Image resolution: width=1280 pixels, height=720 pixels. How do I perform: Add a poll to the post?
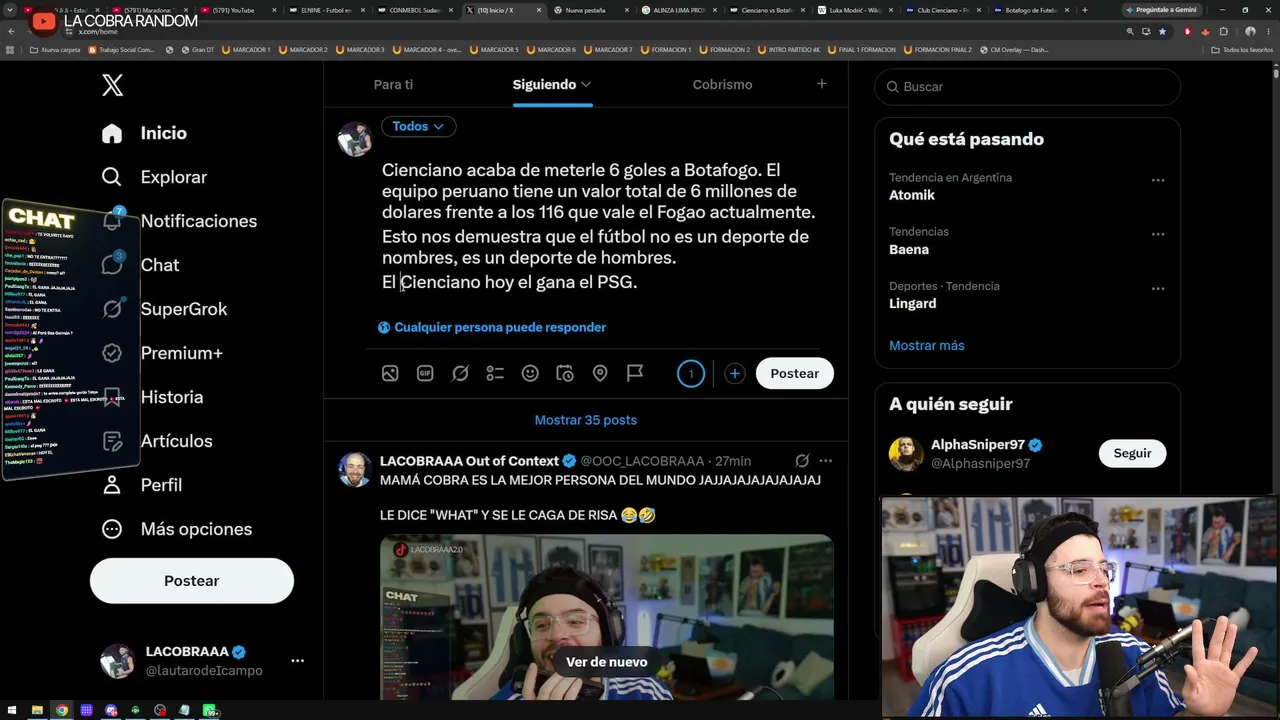495,373
